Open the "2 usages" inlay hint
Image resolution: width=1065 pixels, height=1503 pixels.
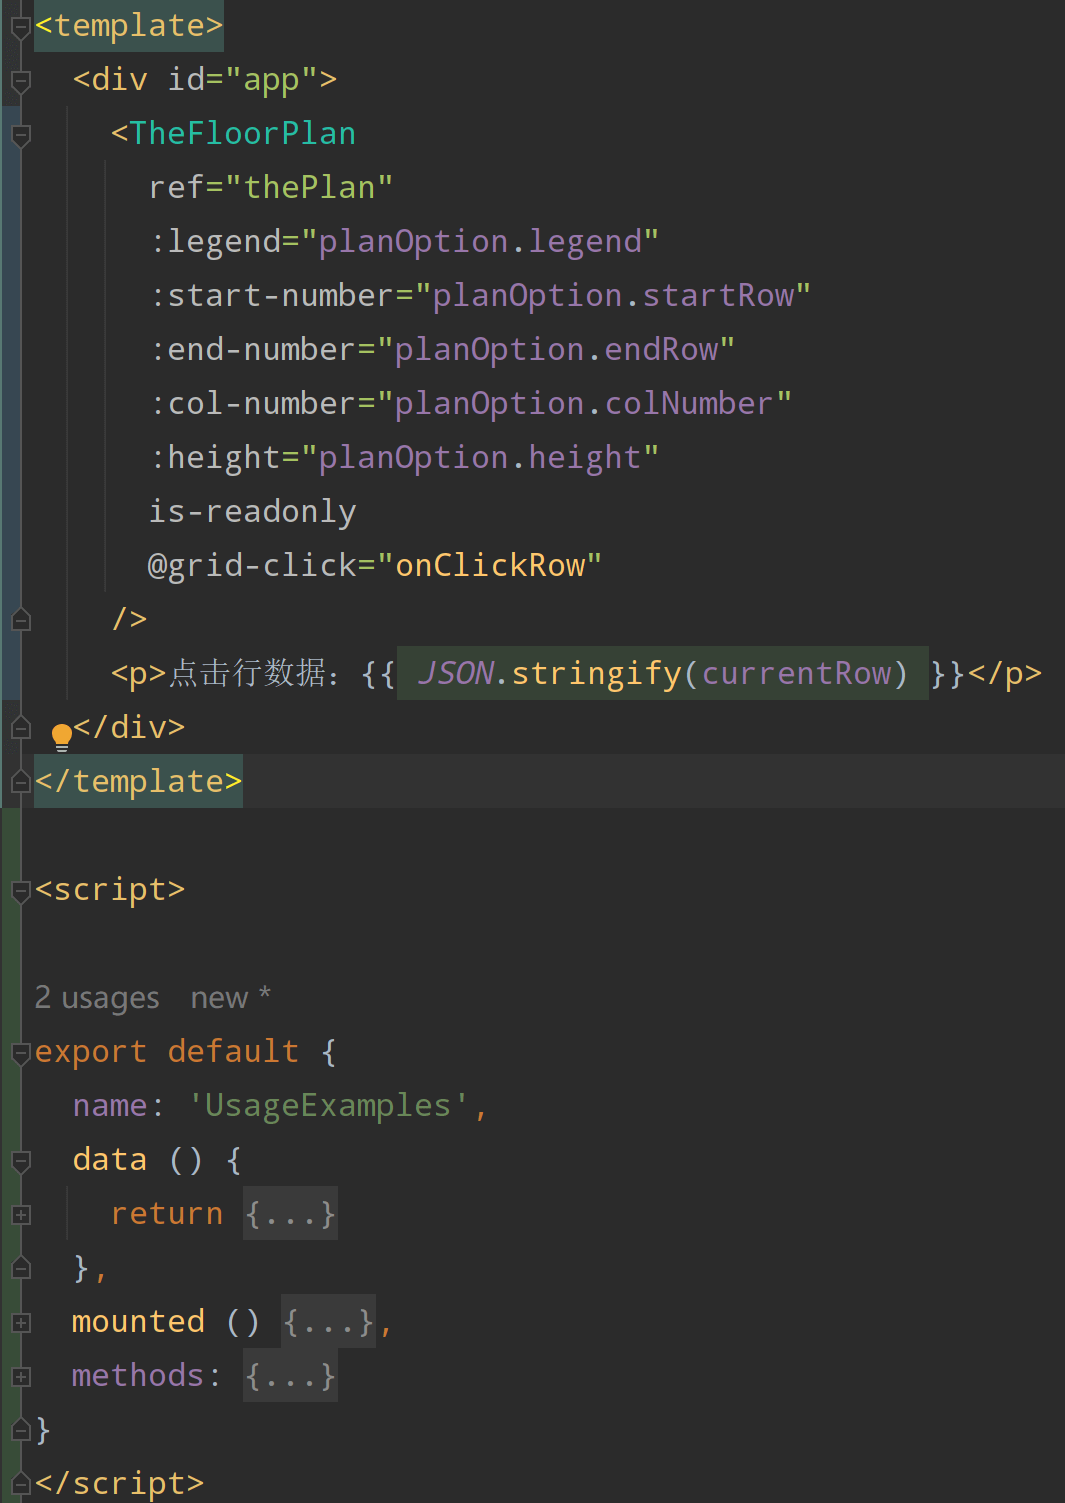pos(97,998)
